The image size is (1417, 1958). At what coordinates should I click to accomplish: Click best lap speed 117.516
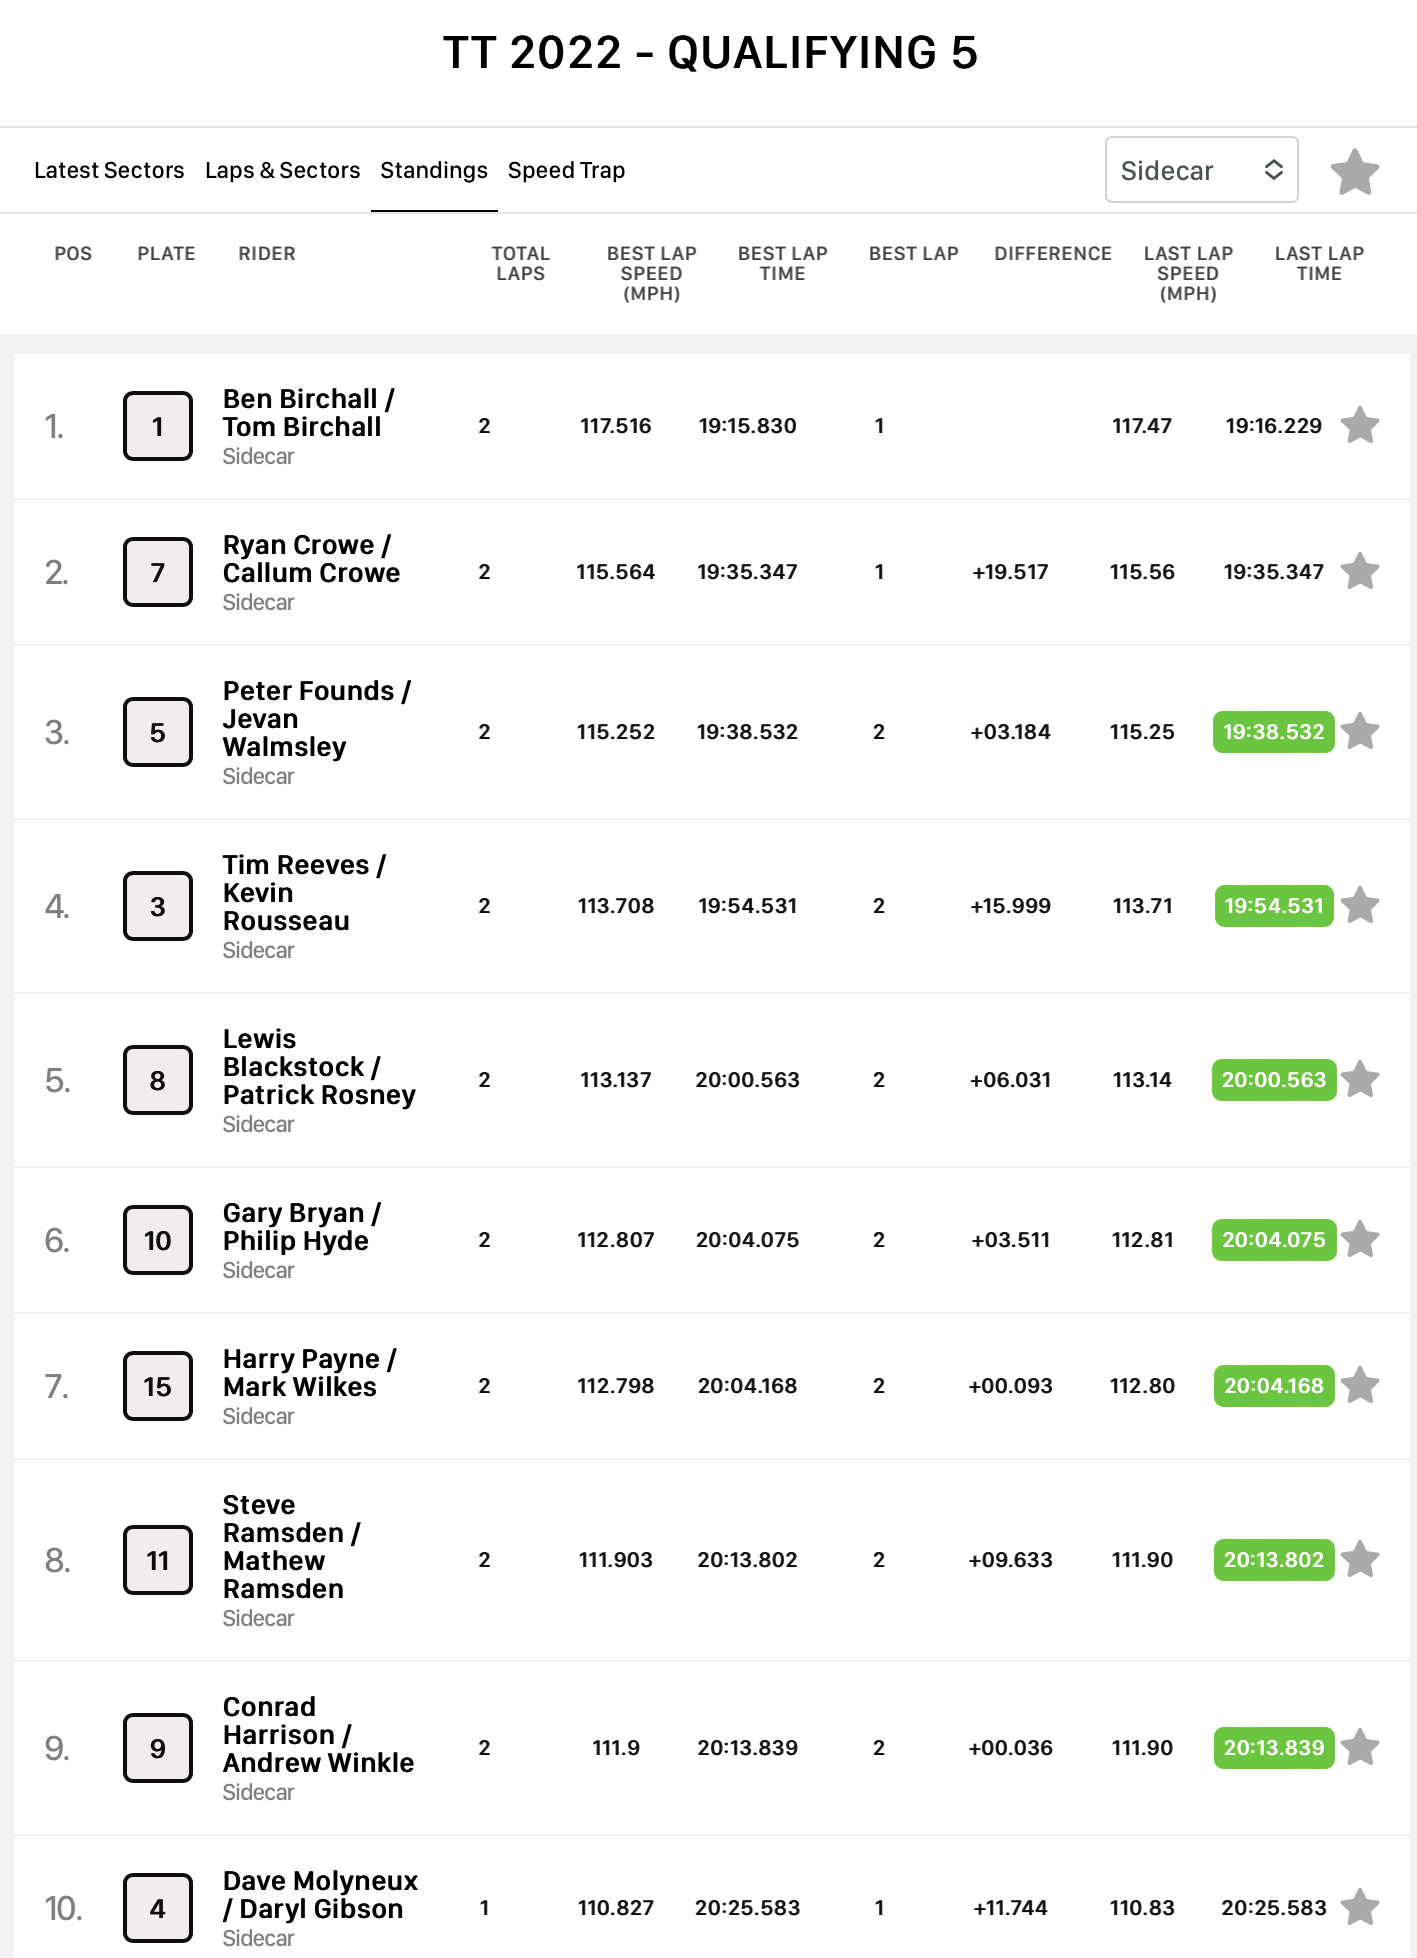615,426
